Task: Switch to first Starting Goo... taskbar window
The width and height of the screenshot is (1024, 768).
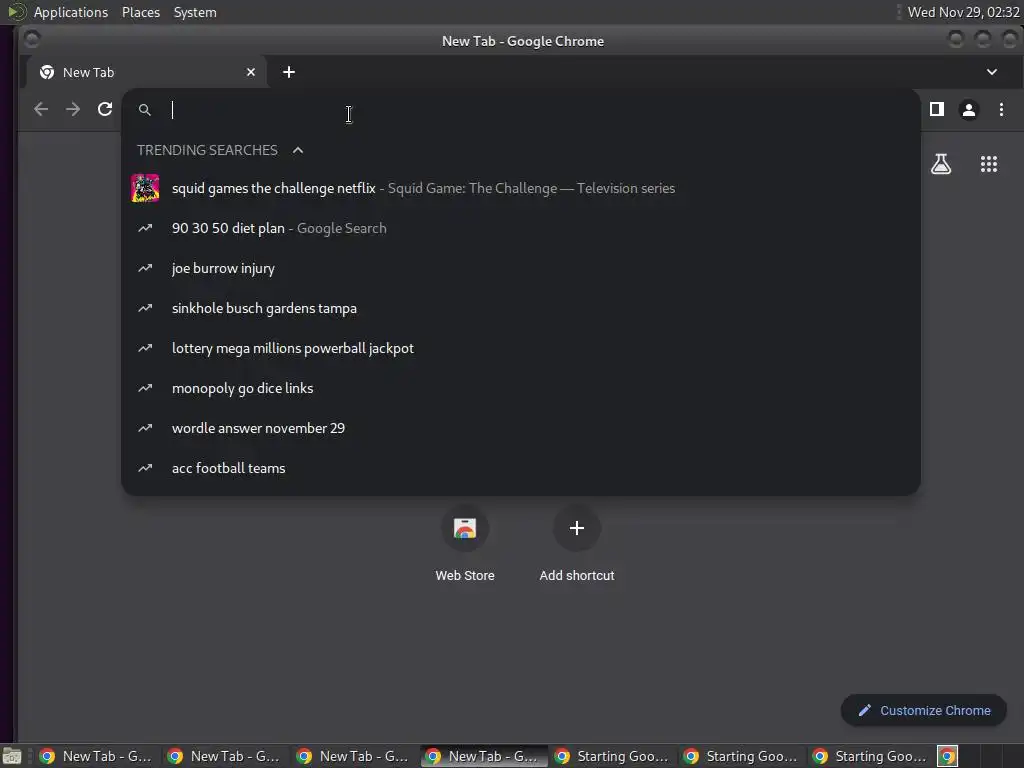Action: pos(611,756)
